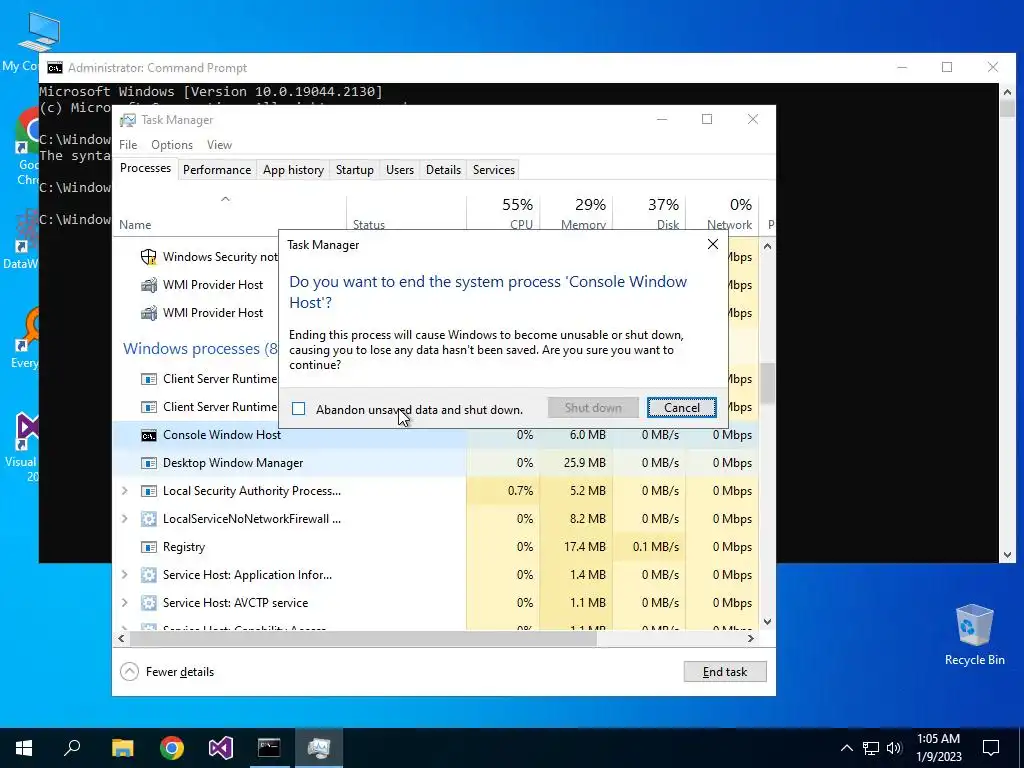This screenshot has height=768, width=1024.
Task: Click the Service Host: AVCTP service gear icon
Action: 149,603
